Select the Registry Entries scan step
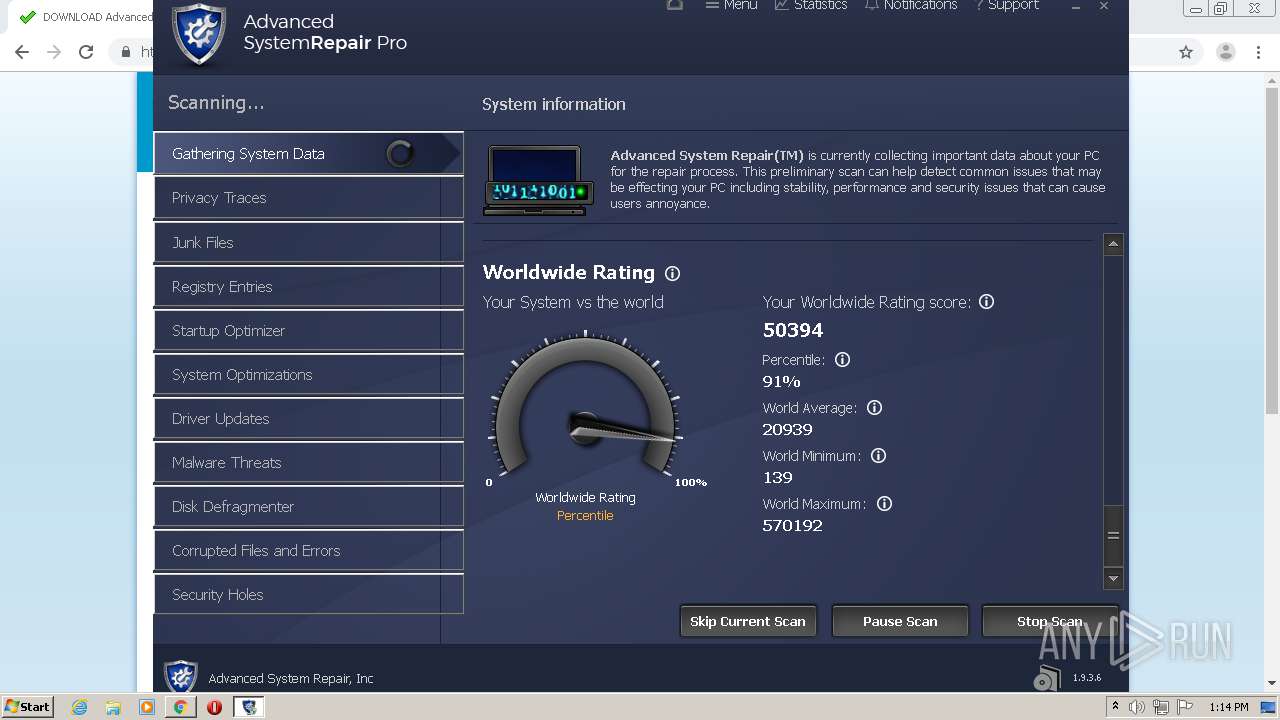The height and width of the screenshot is (720, 1280). click(308, 286)
